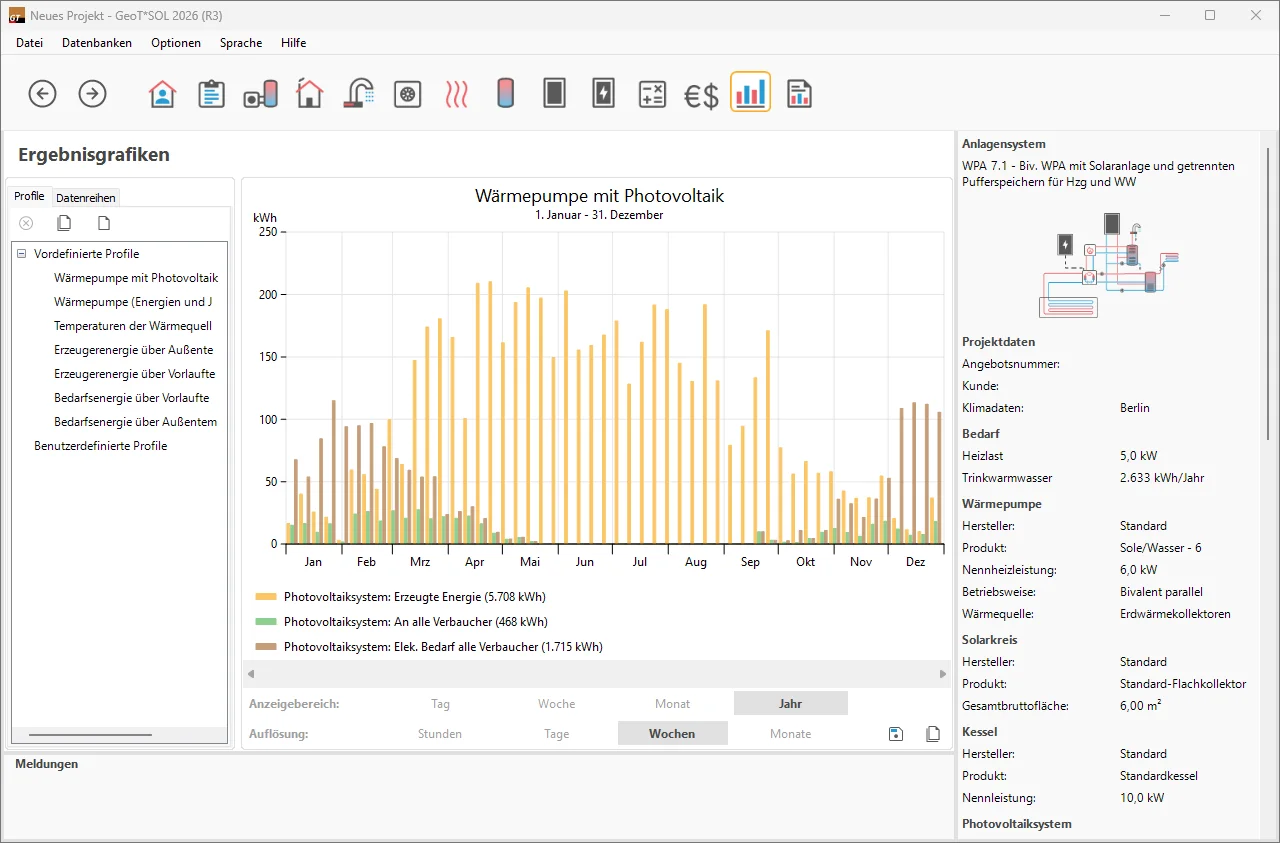Open the photovoltaic panel lightning icon

pyautogui.click(x=603, y=94)
